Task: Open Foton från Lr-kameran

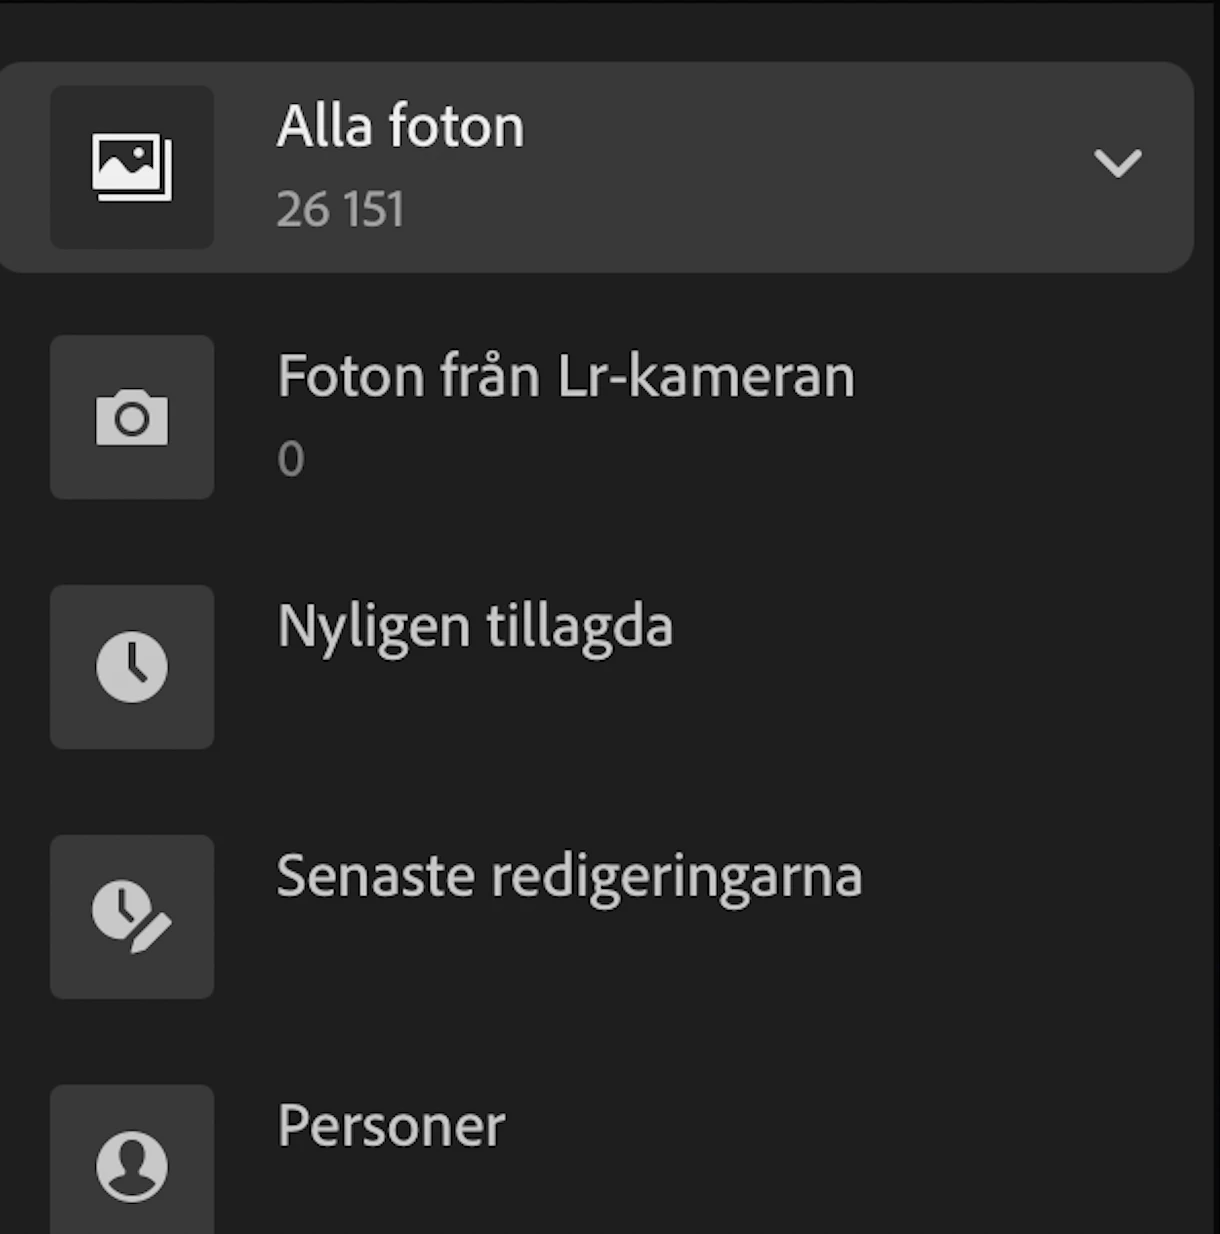Action: (566, 377)
